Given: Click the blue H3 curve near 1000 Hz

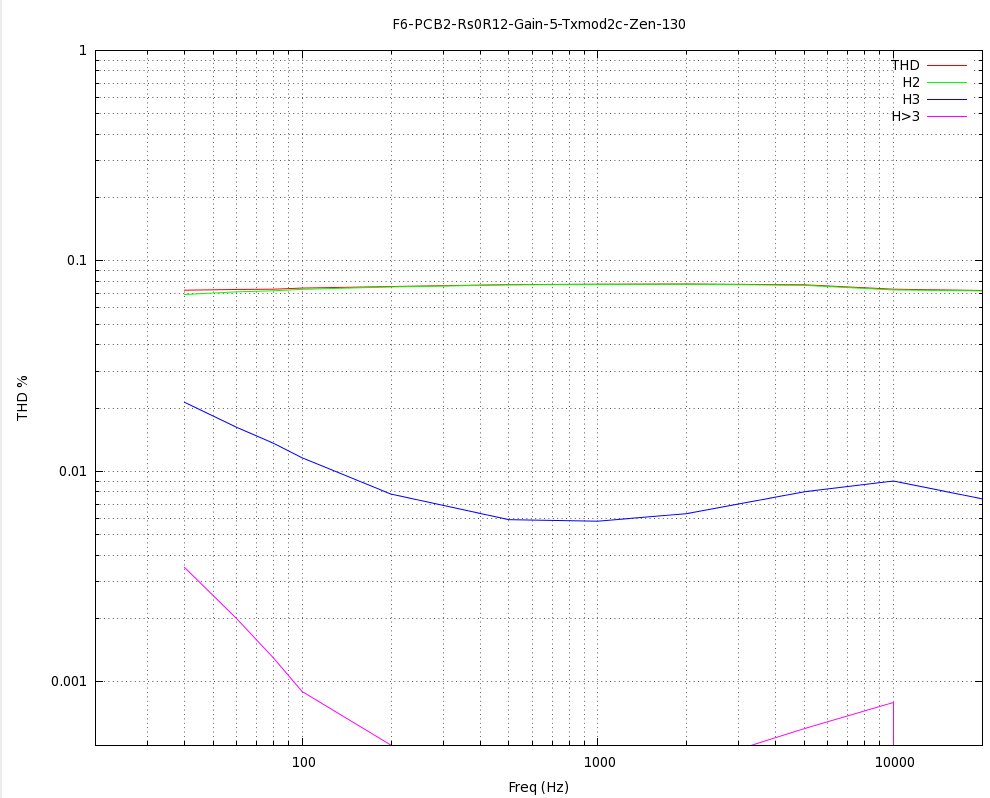Looking at the screenshot, I should 598,521.
